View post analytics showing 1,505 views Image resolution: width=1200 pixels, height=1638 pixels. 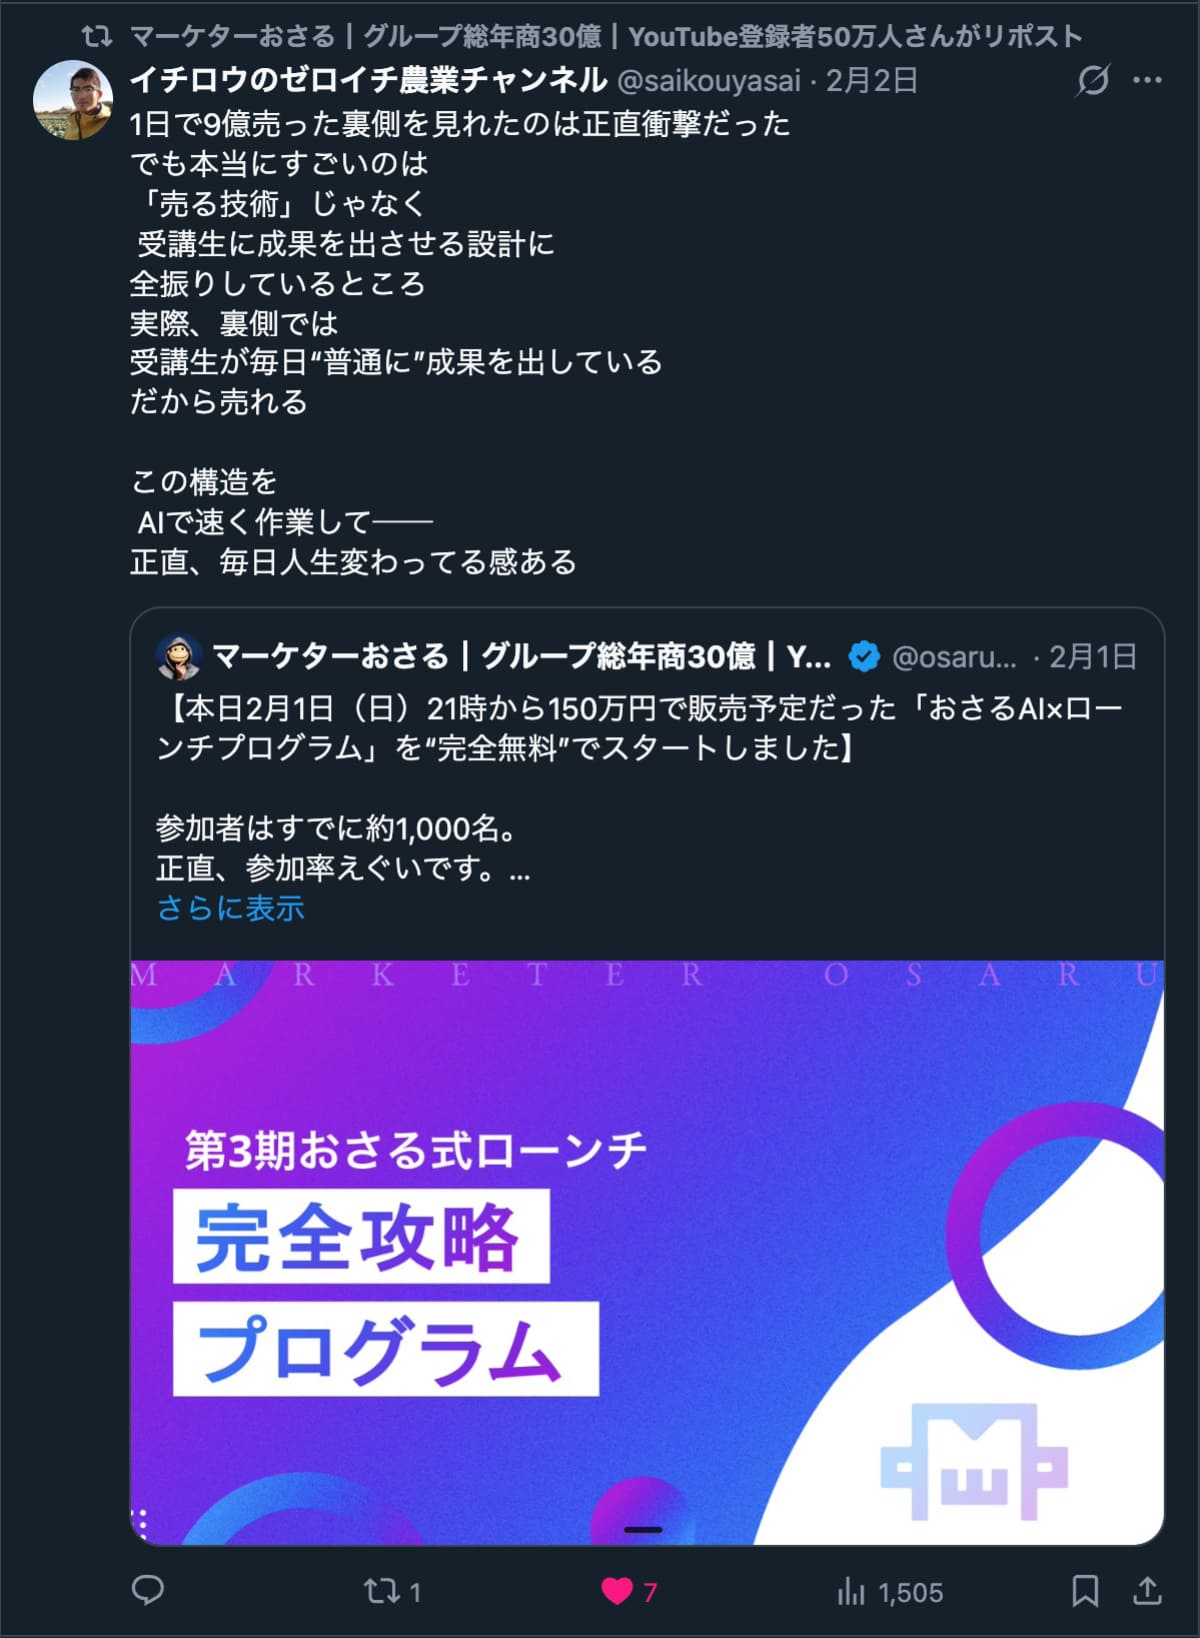890,1592
